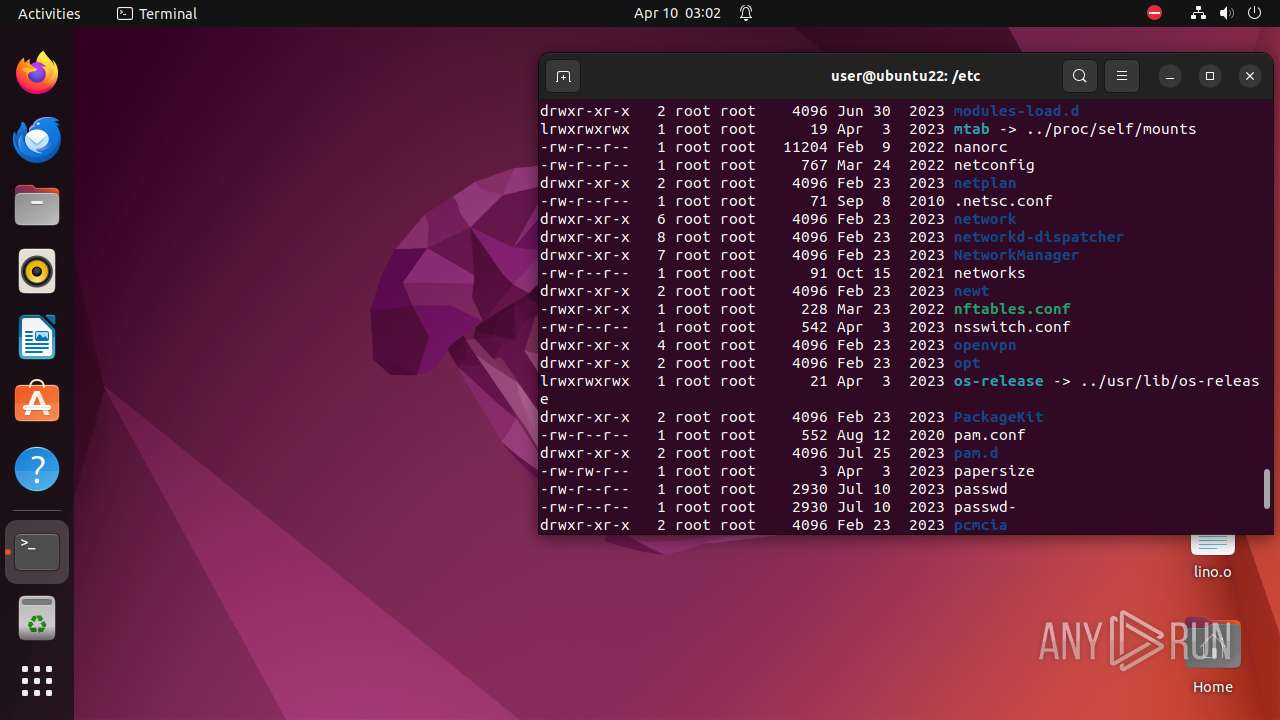Click the newt directory name

tap(972, 291)
